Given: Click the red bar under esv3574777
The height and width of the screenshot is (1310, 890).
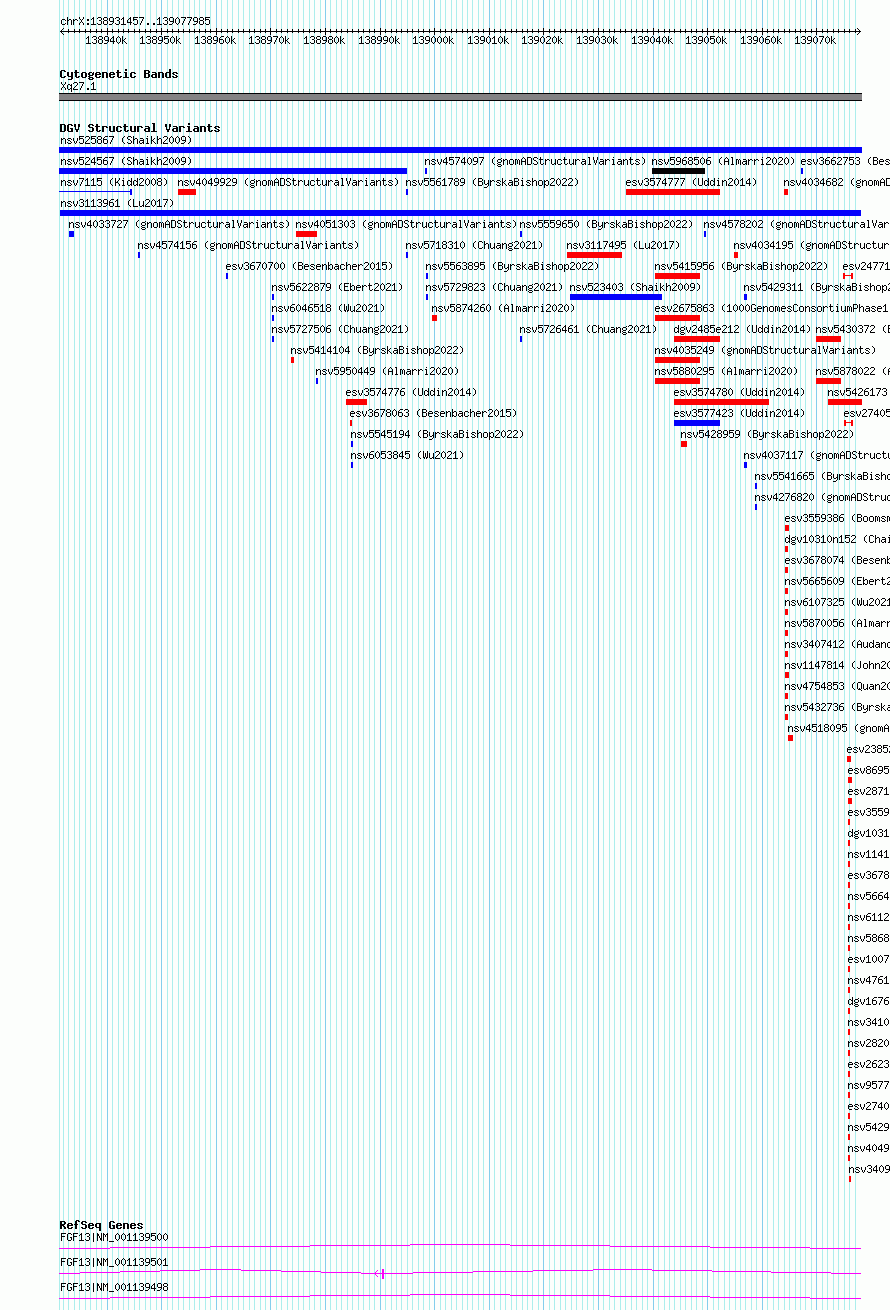Looking at the screenshot, I should point(673,192).
